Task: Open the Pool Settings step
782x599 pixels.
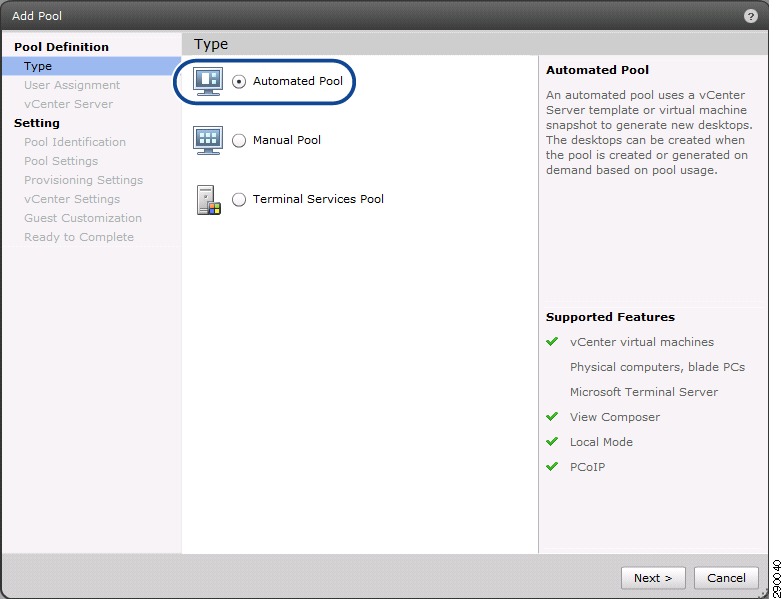Action: click(x=61, y=161)
